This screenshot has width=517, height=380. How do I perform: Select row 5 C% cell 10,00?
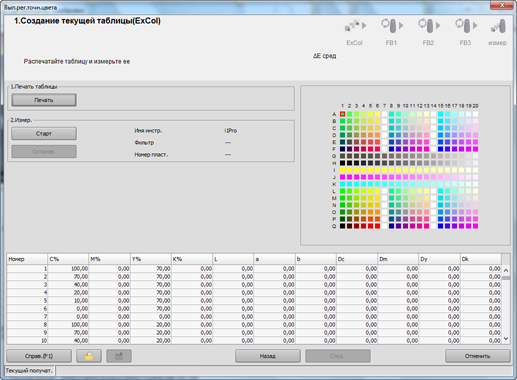point(68,301)
